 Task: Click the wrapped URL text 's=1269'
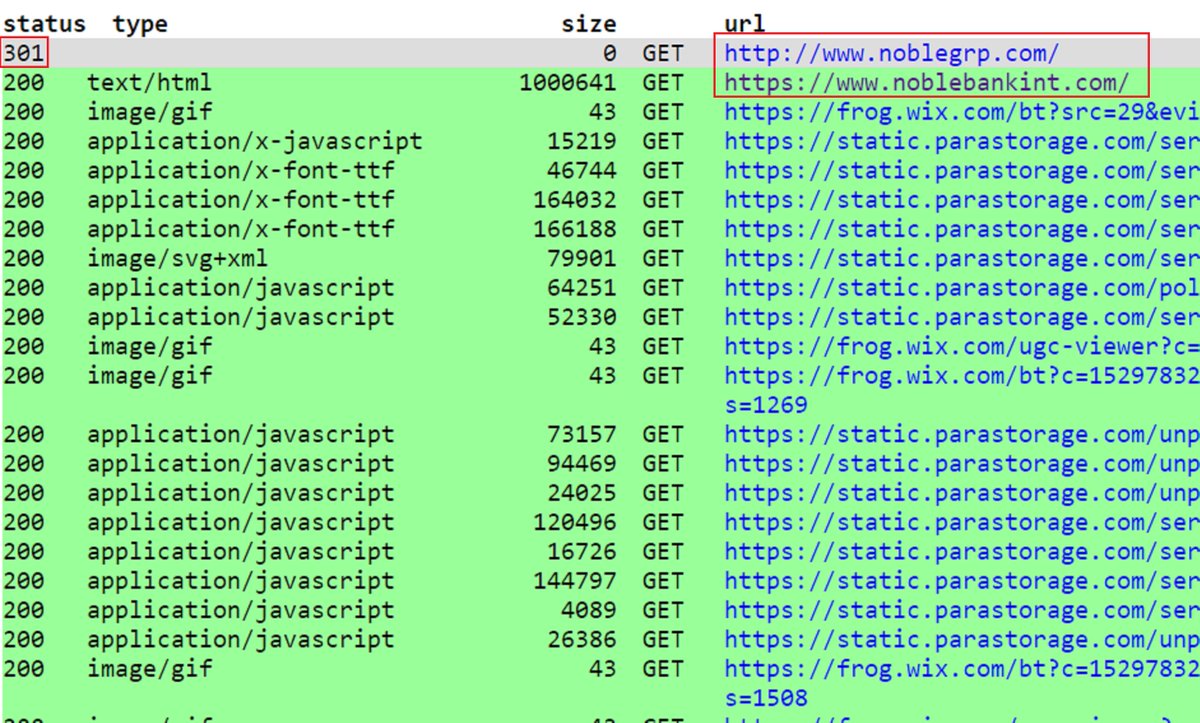[766, 405]
